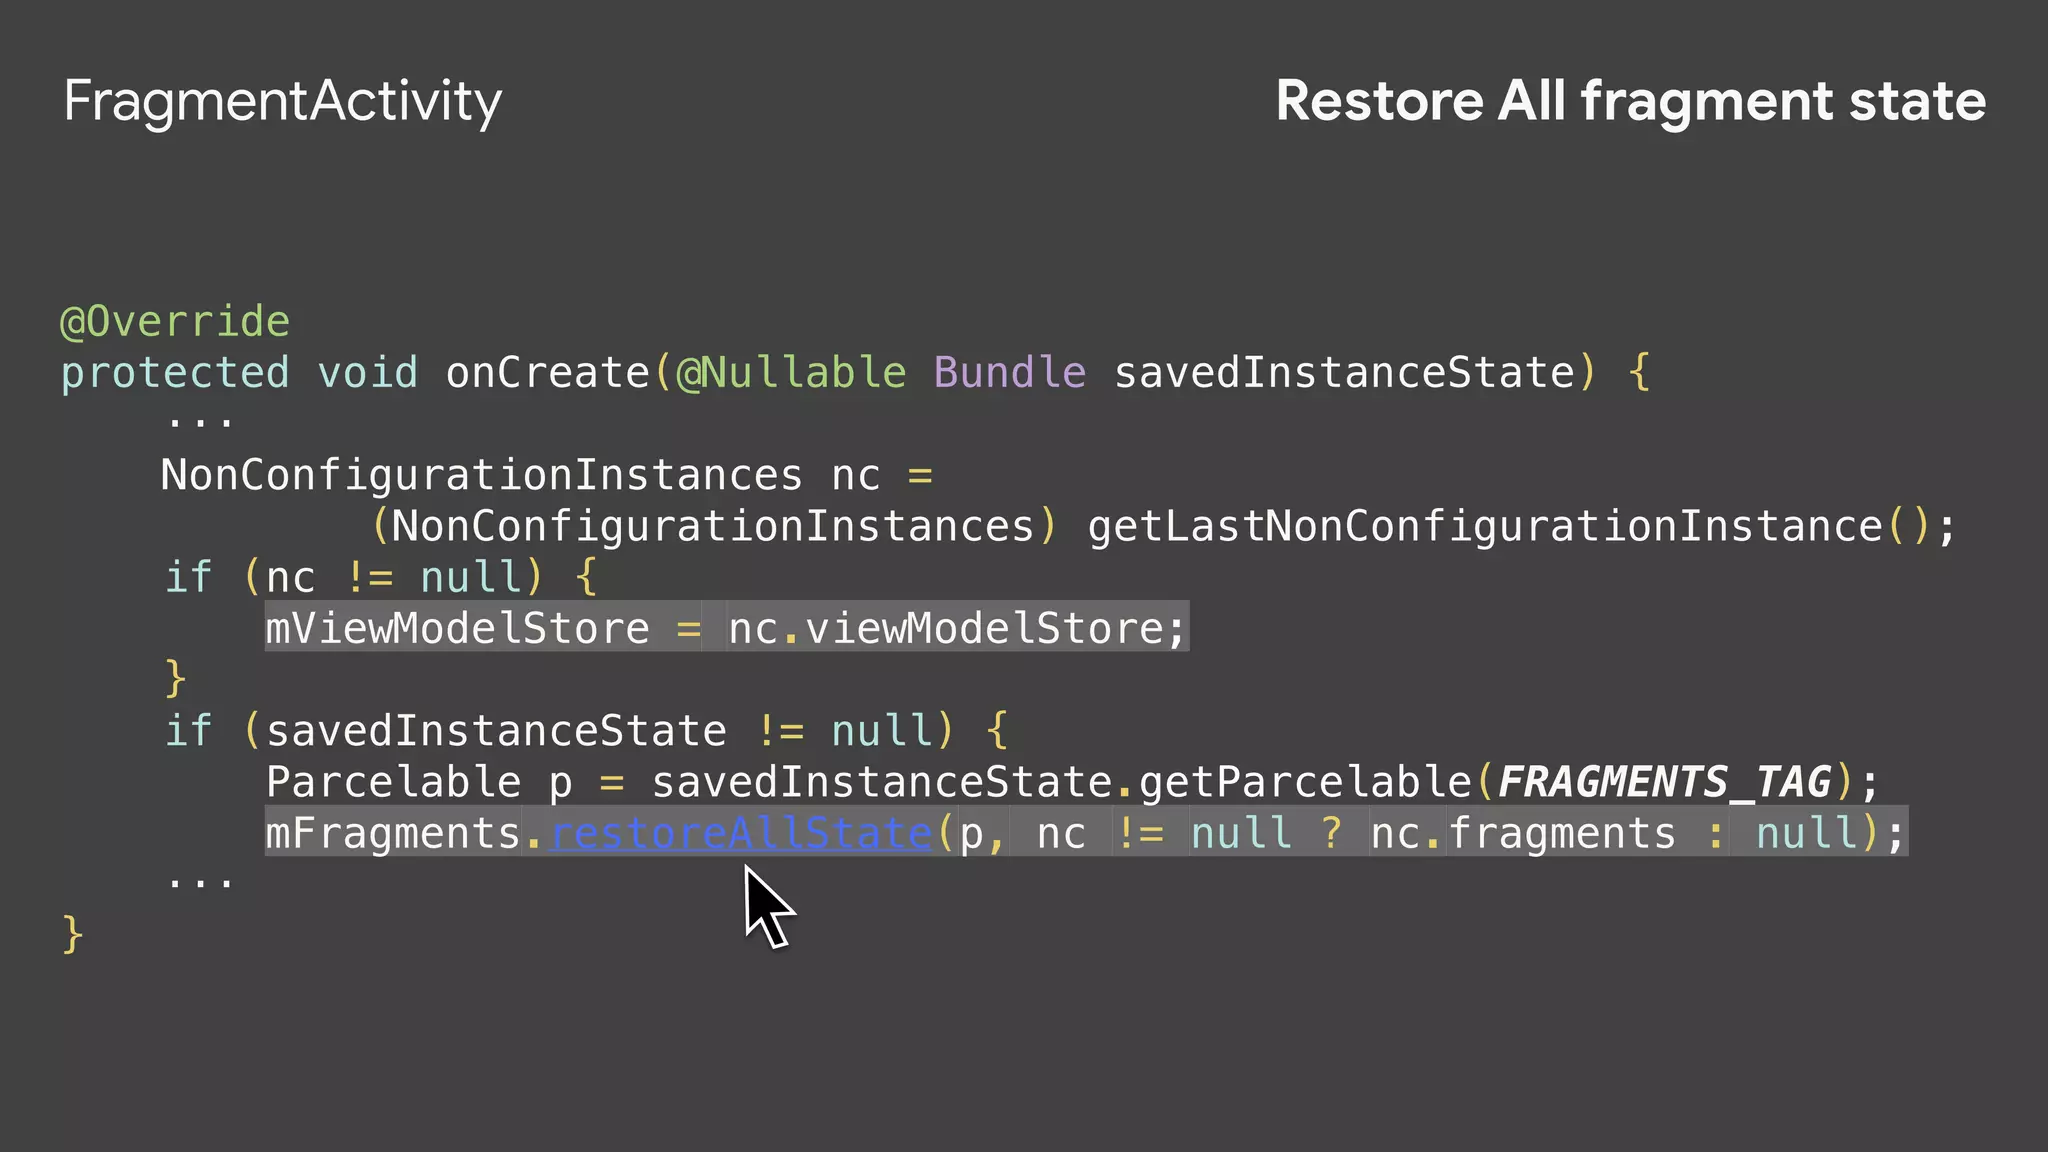Click 'if (savedInstanceState != null) {' condition
This screenshot has height=1152, width=2048.
[587, 731]
